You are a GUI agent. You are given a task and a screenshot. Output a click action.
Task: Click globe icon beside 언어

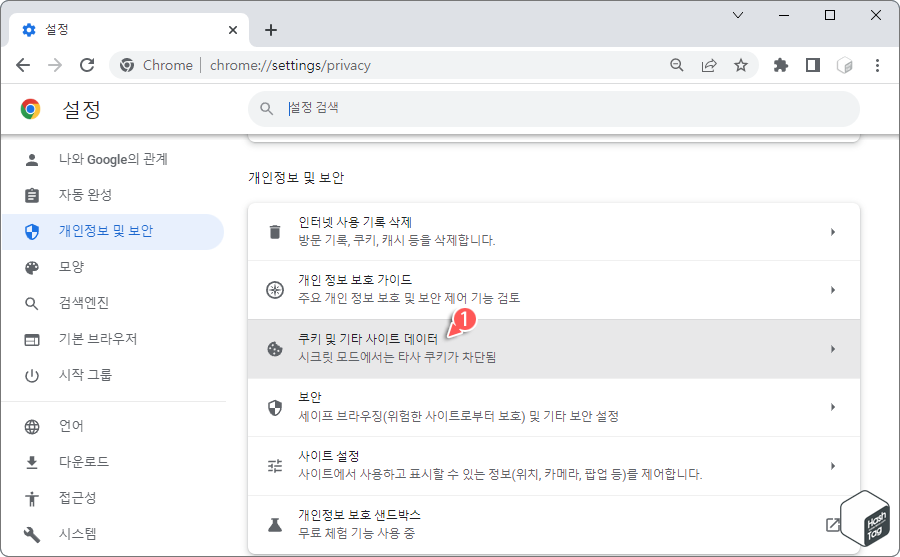[32, 427]
